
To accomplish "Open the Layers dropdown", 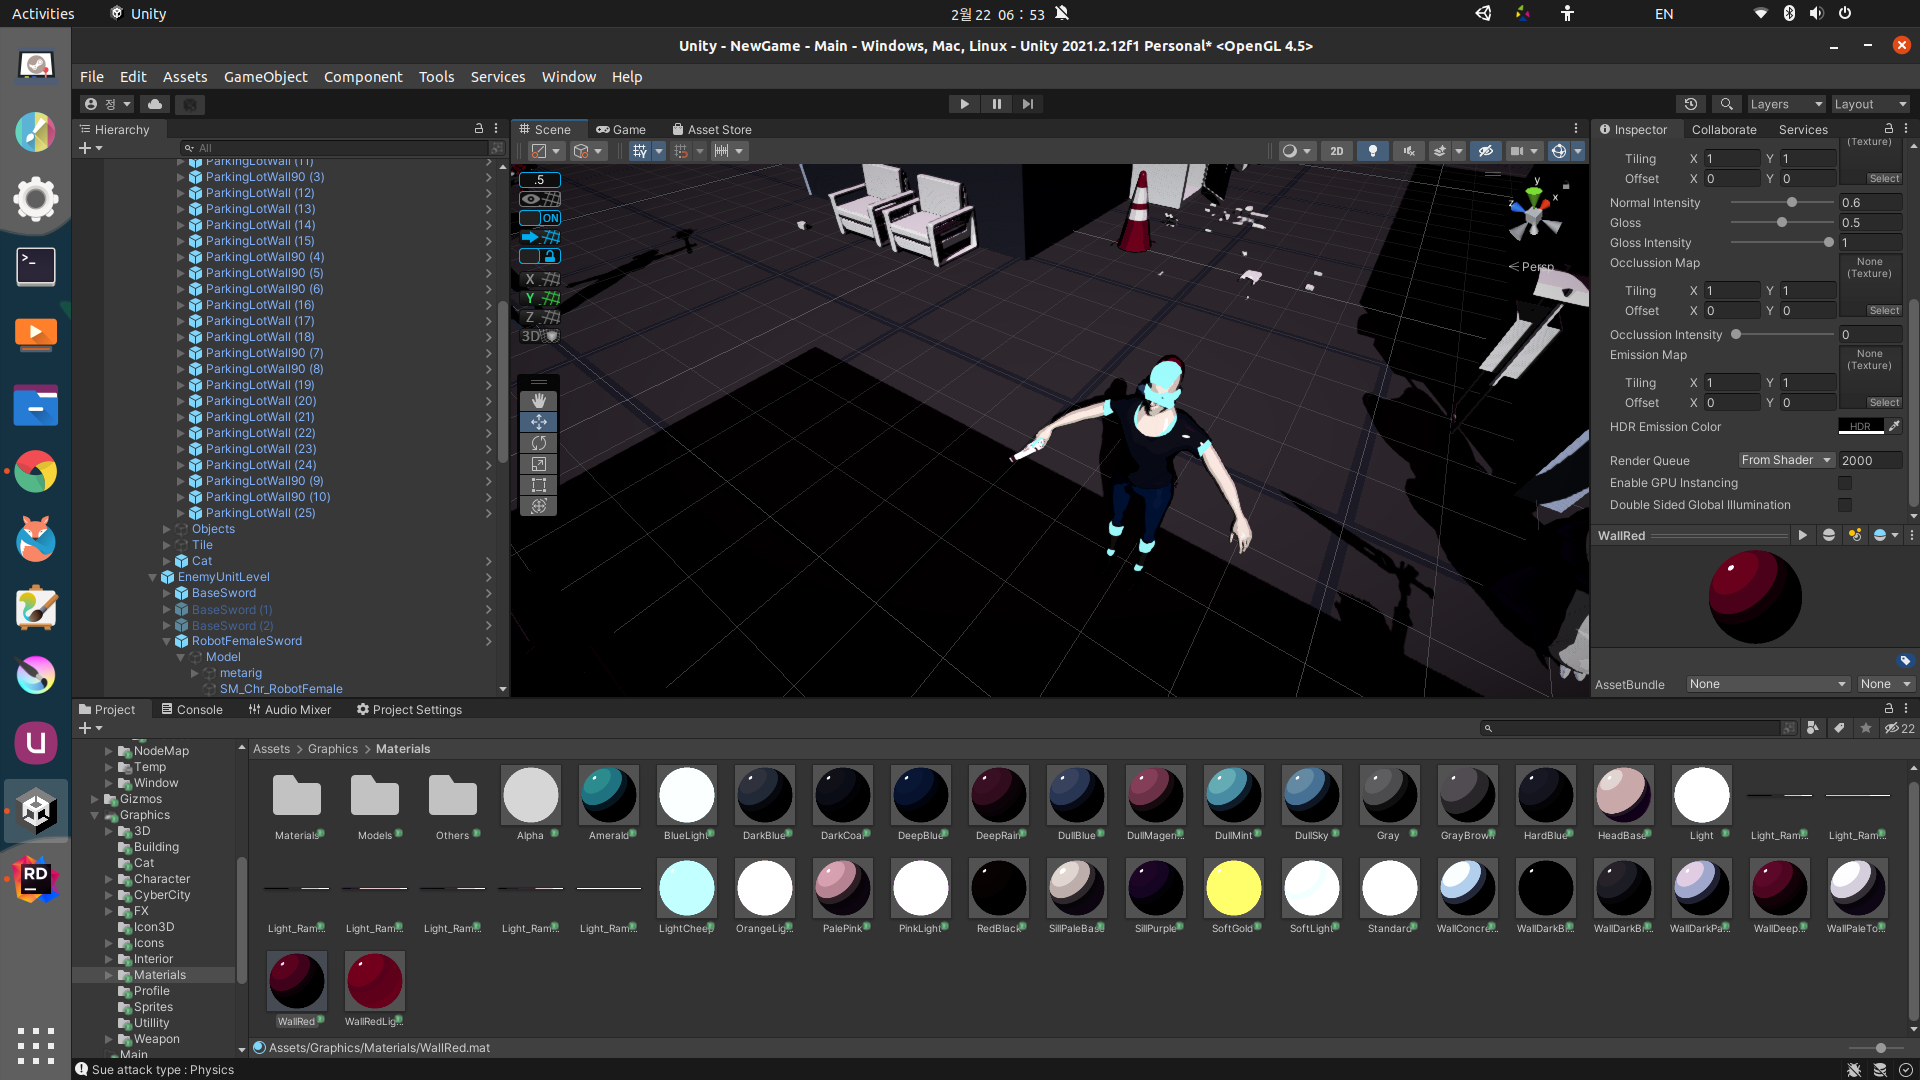I will tap(1785, 104).
